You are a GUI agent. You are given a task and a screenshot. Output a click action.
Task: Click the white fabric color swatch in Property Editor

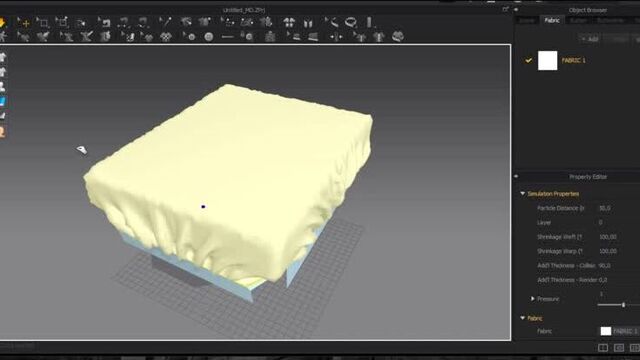coord(606,331)
